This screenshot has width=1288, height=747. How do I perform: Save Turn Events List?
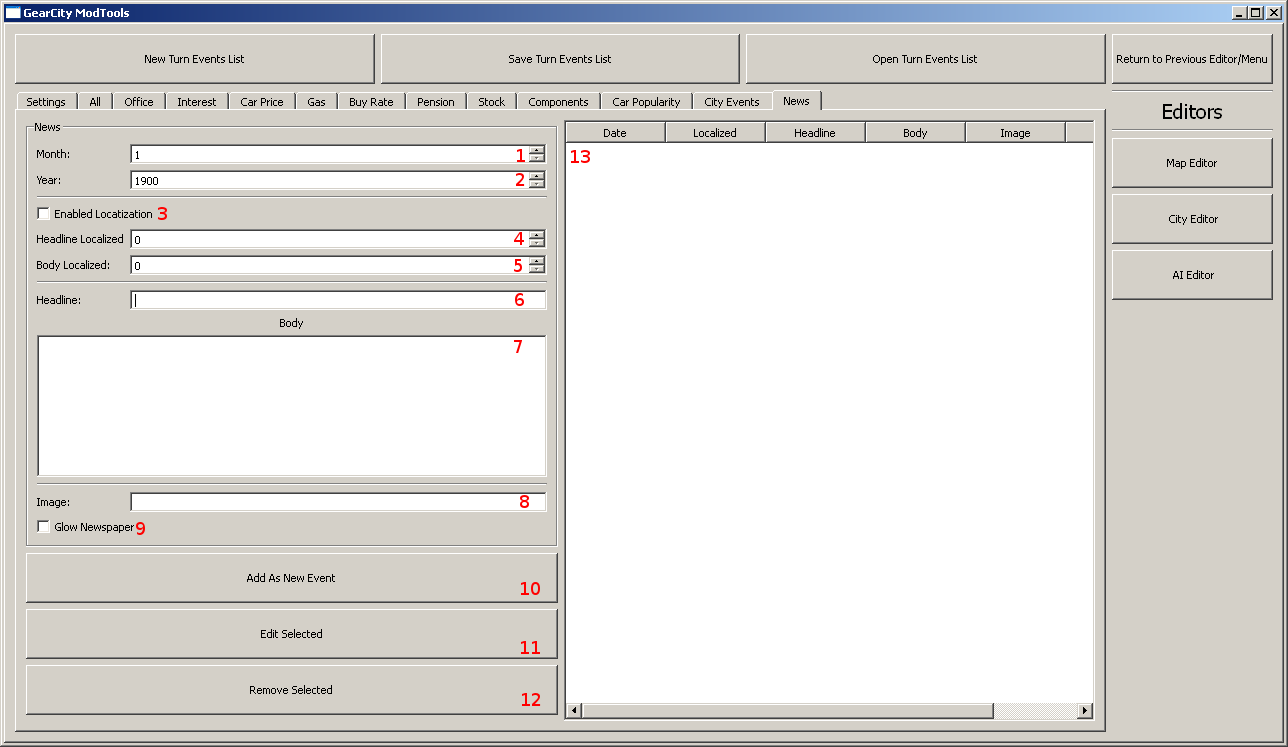coord(560,59)
